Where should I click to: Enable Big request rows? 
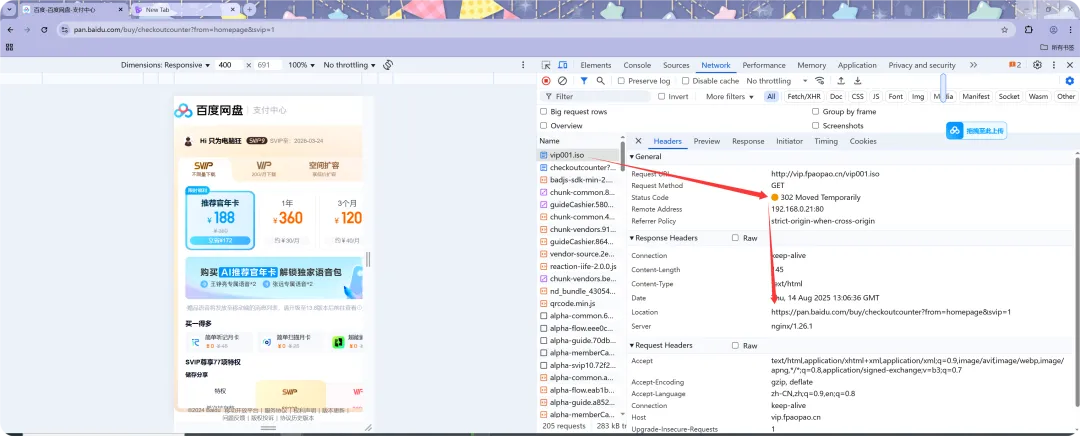[x=543, y=112]
